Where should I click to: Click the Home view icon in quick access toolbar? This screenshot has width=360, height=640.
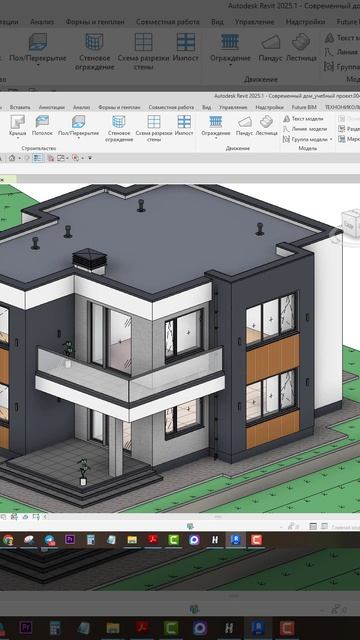pyautogui.click(x=12, y=158)
